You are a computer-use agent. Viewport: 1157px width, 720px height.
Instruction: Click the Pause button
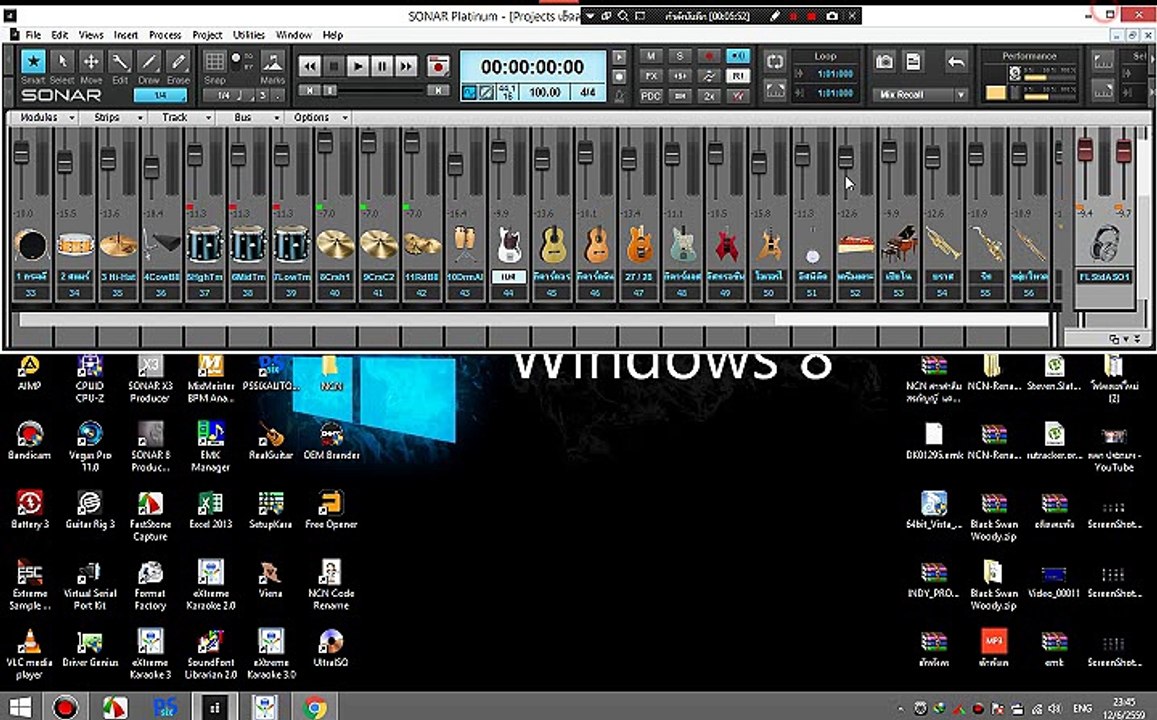click(382, 66)
